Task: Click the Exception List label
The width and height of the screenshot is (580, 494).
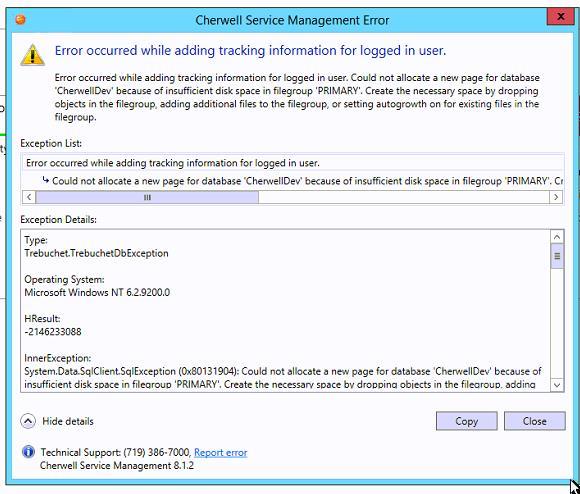Action: pos(51,143)
